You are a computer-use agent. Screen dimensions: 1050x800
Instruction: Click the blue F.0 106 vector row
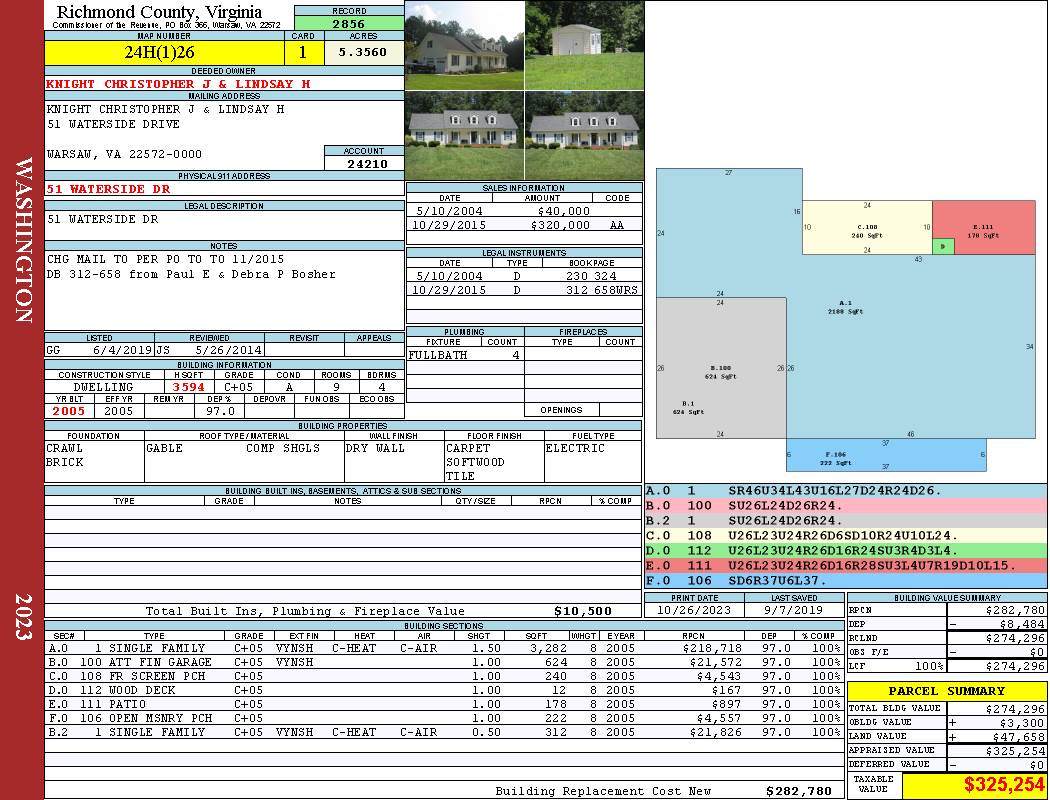846,580
